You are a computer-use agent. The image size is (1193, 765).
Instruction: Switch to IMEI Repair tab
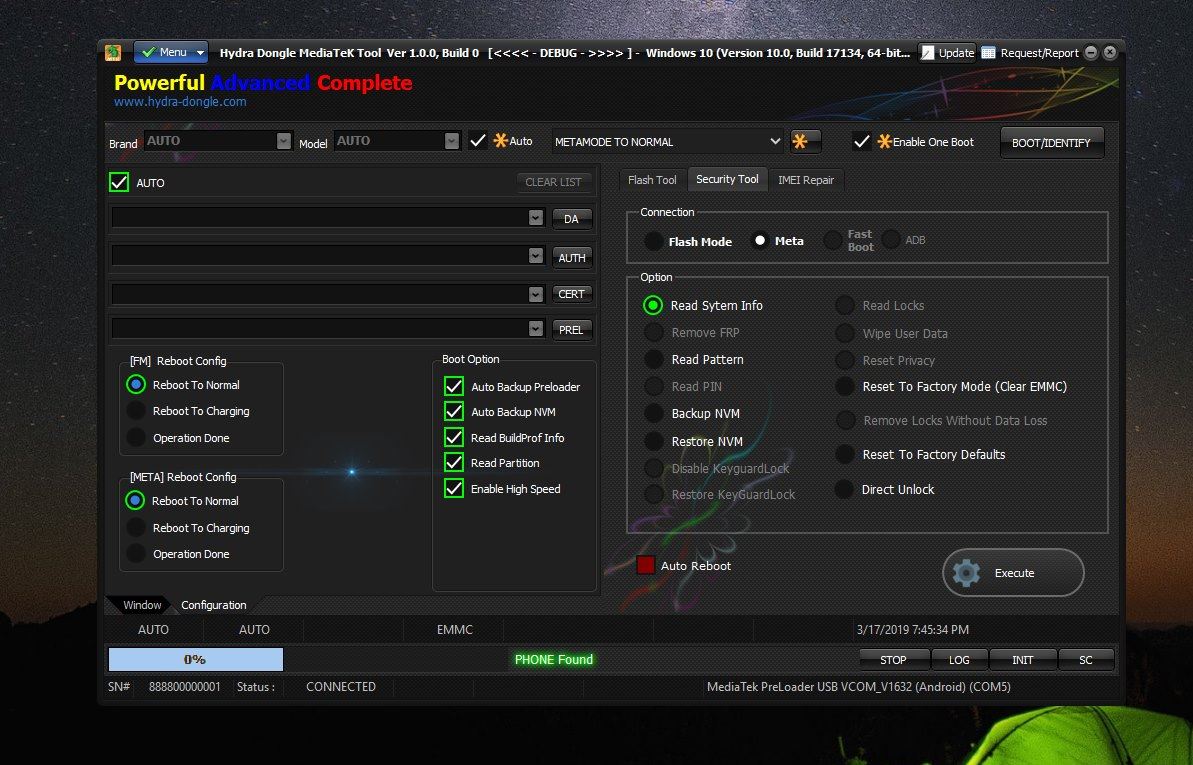[806, 180]
